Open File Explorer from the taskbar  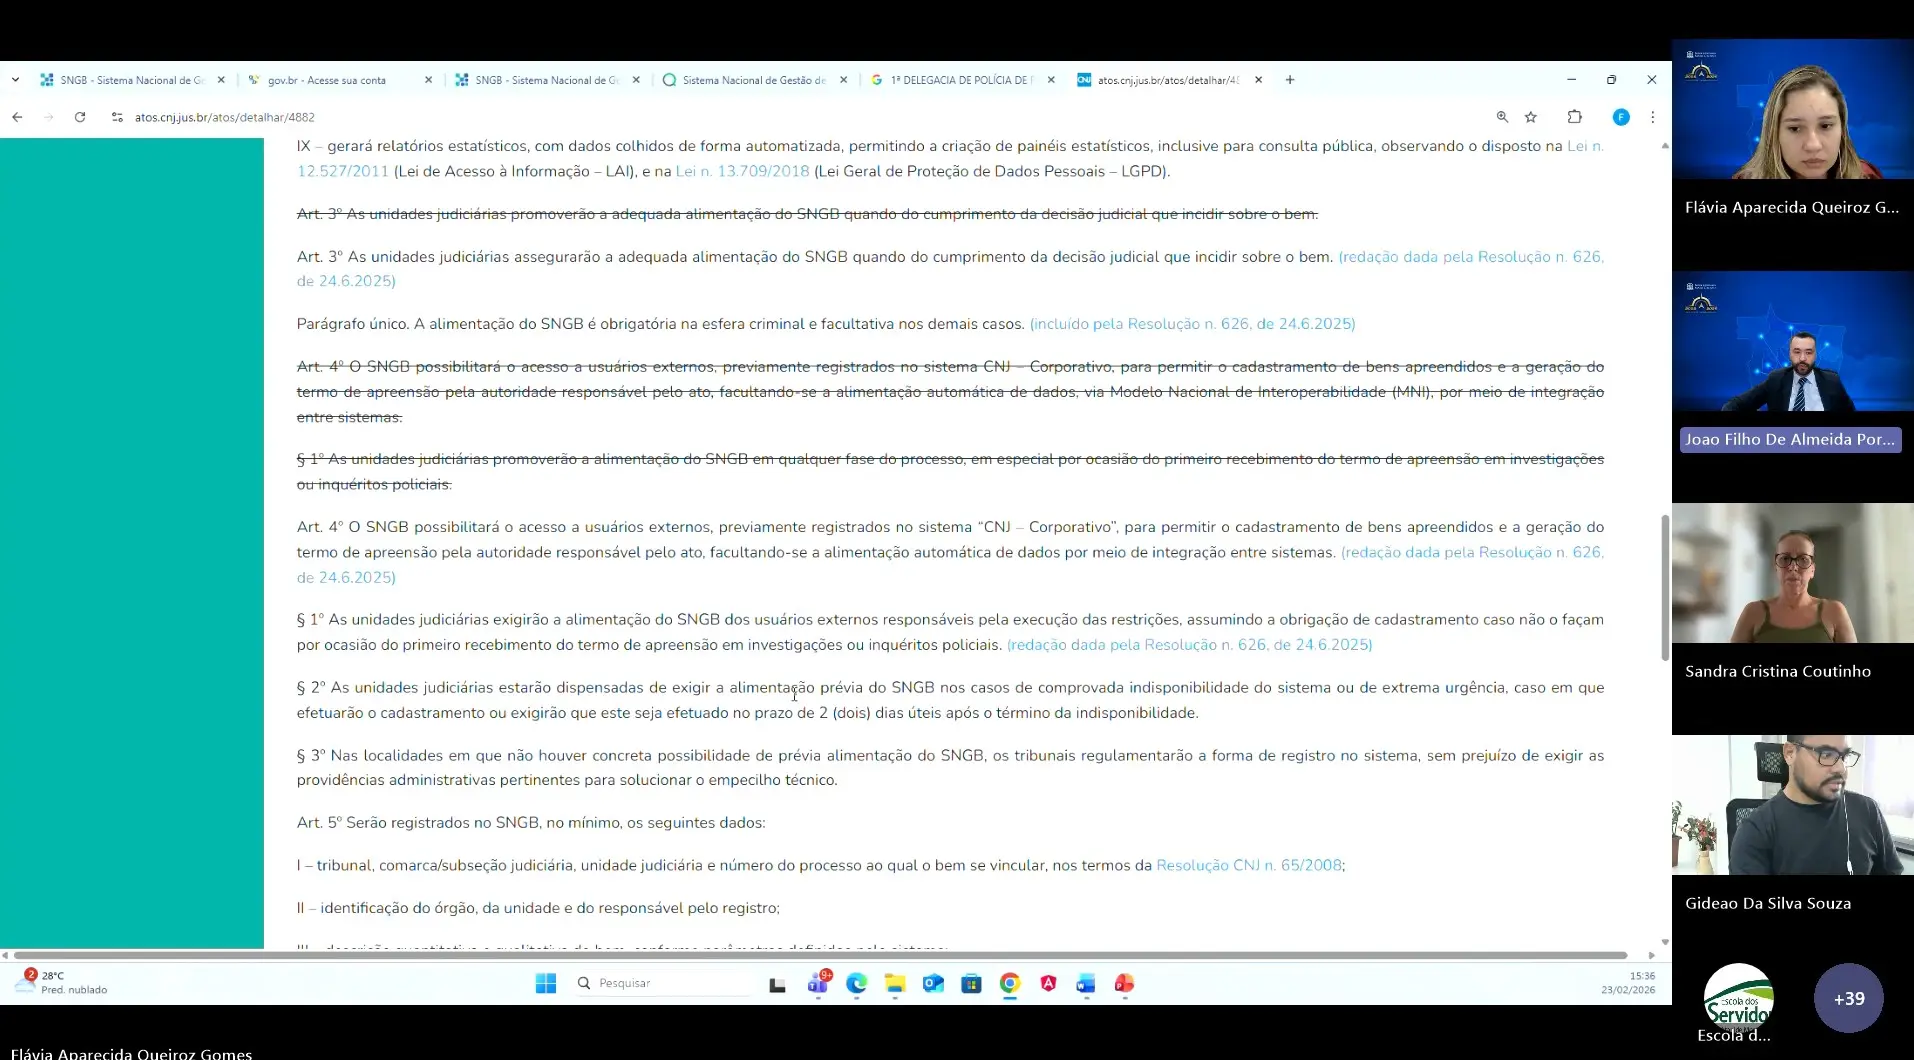click(895, 984)
